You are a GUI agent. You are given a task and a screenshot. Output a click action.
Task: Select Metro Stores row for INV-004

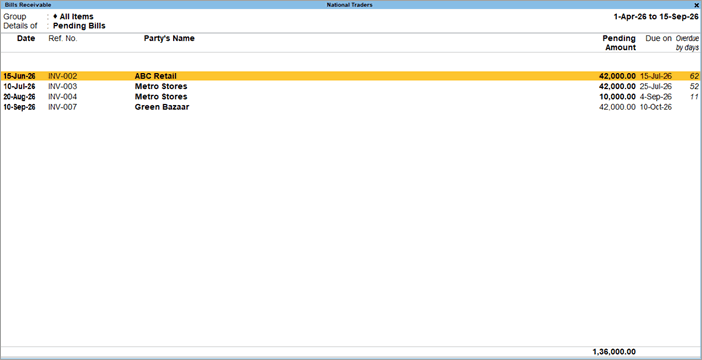point(351,97)
